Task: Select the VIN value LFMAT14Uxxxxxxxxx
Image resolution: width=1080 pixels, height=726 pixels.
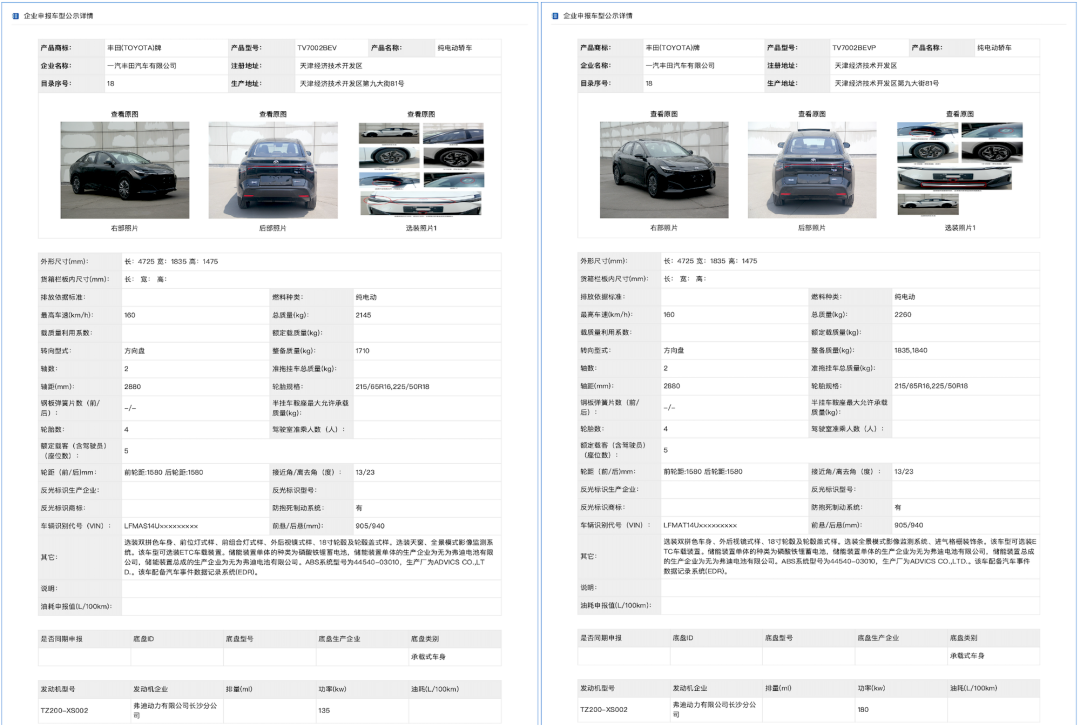Action: pos(700,526)
